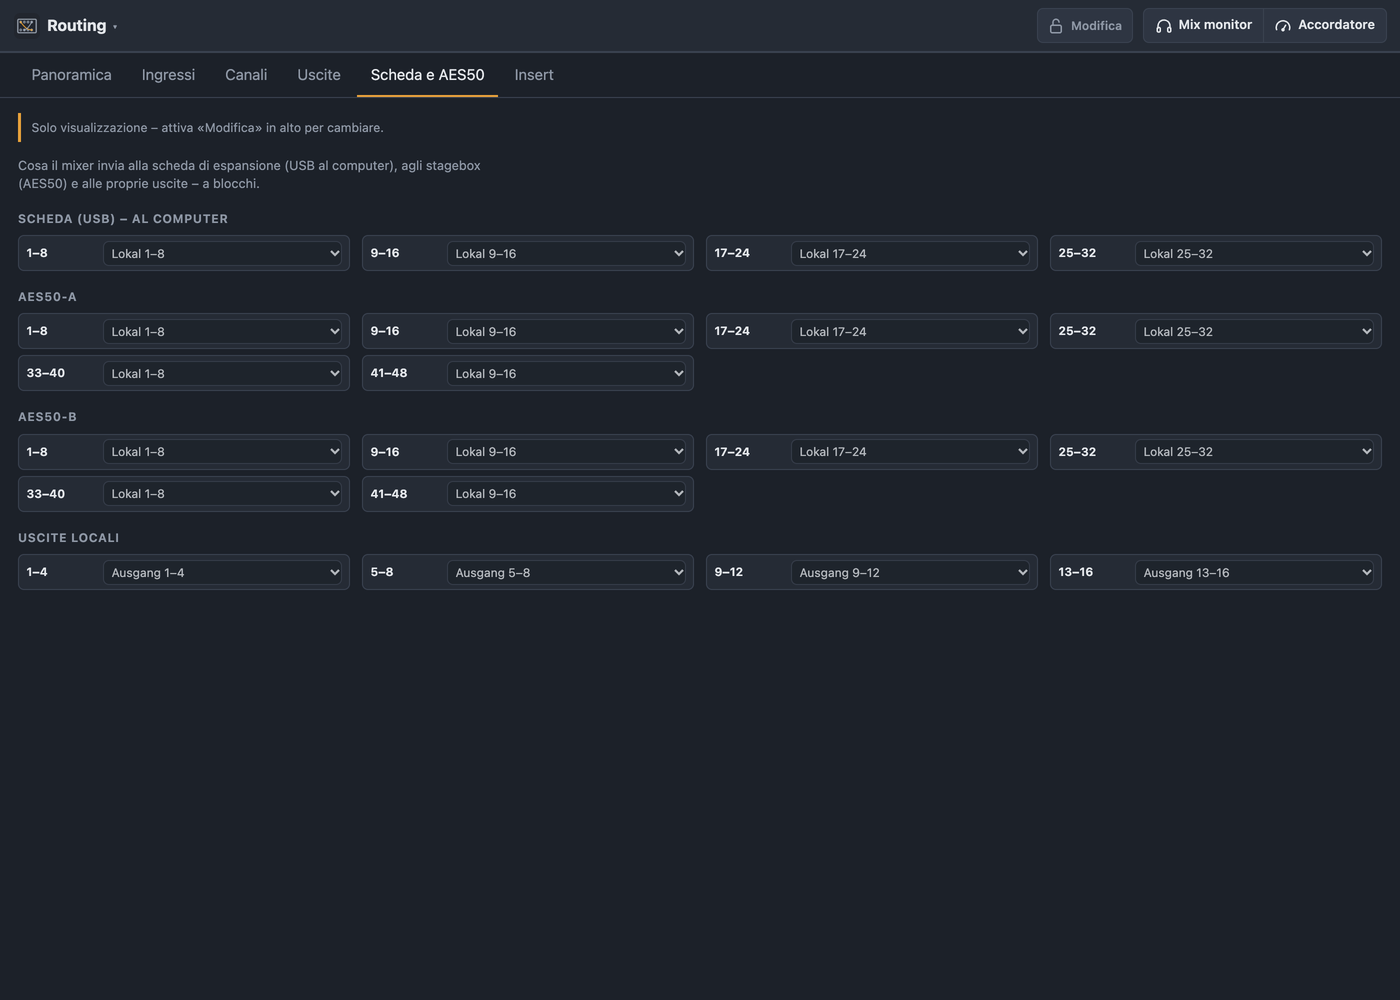Click the "Solo visualizzazione" read-only notice
The image size is (1400, 1000).
tap(207, 128)
